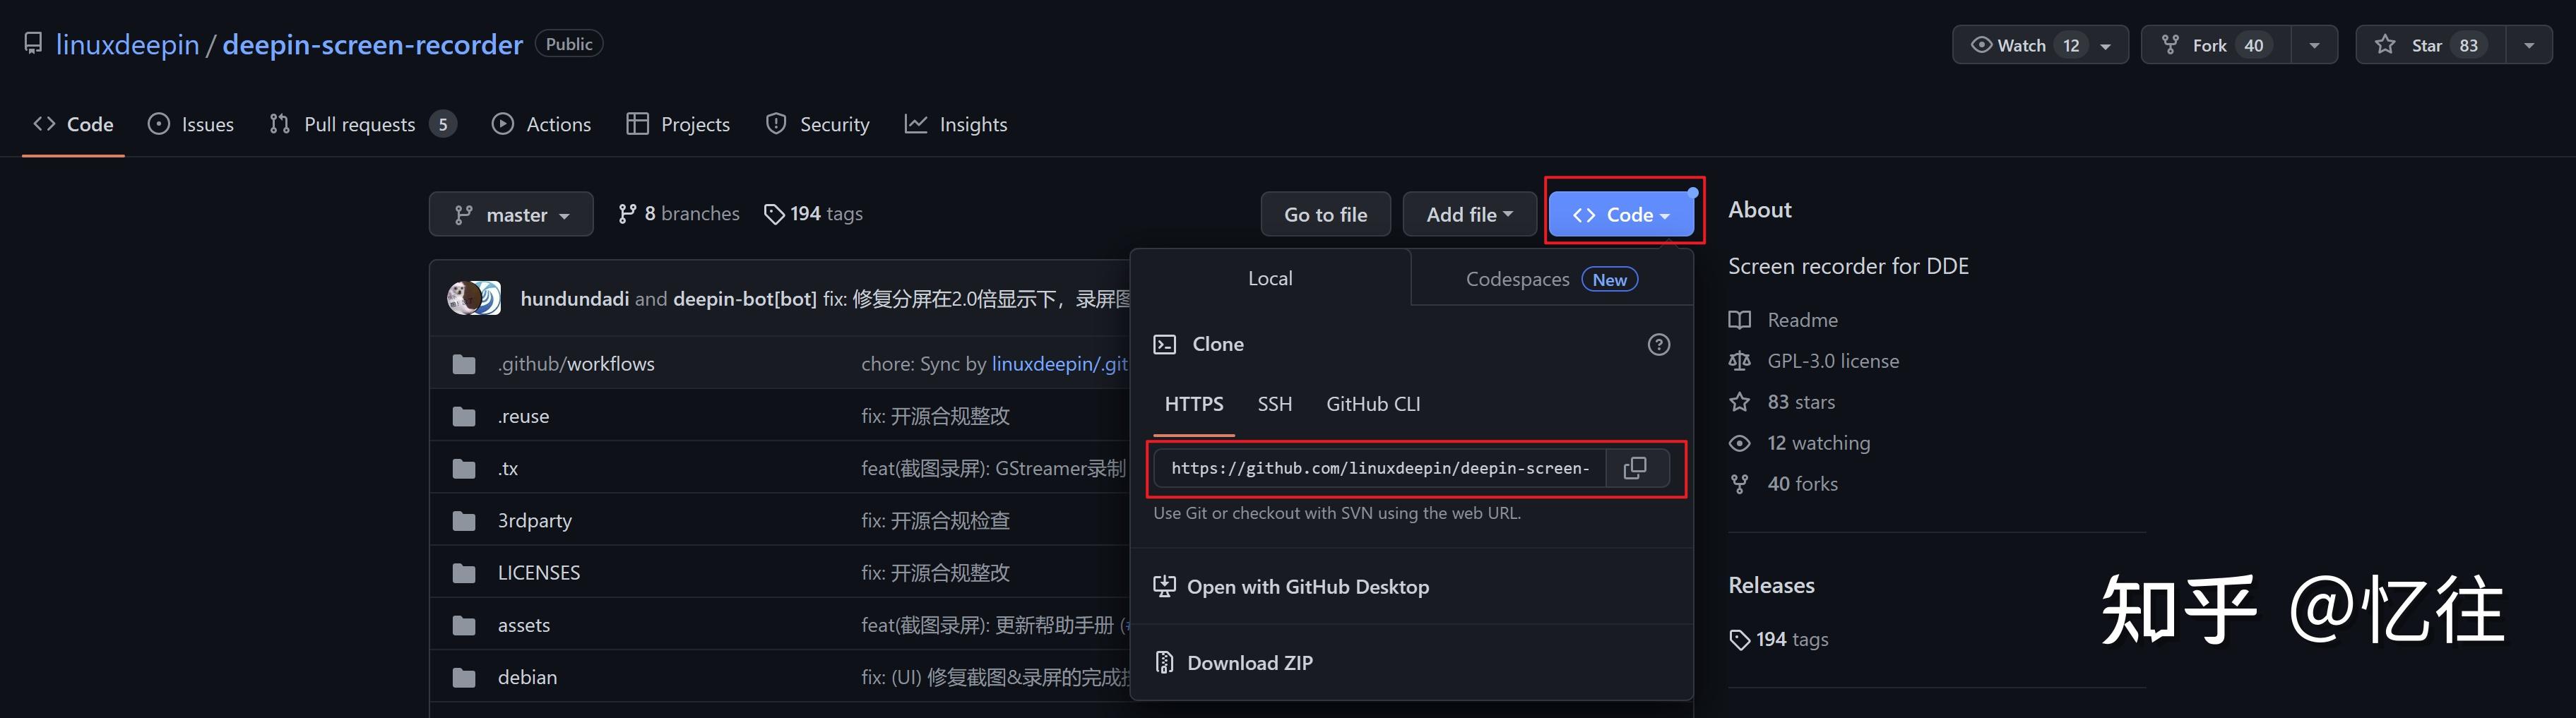Image resolution: width=2576 pixels, height=718 pixels.
Task: Click fork icon next to 40 forks
Action: pyautogui.click(x=1740, y=484)
